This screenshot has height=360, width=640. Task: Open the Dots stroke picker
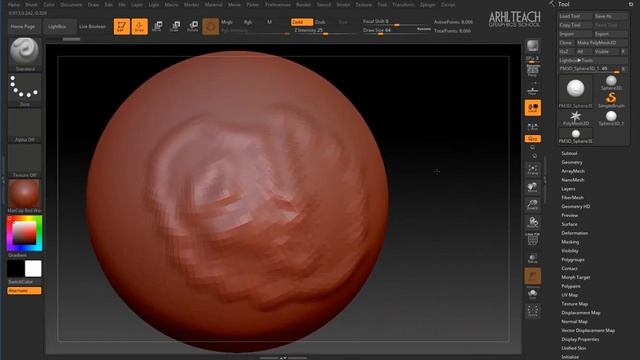[24, 90]
